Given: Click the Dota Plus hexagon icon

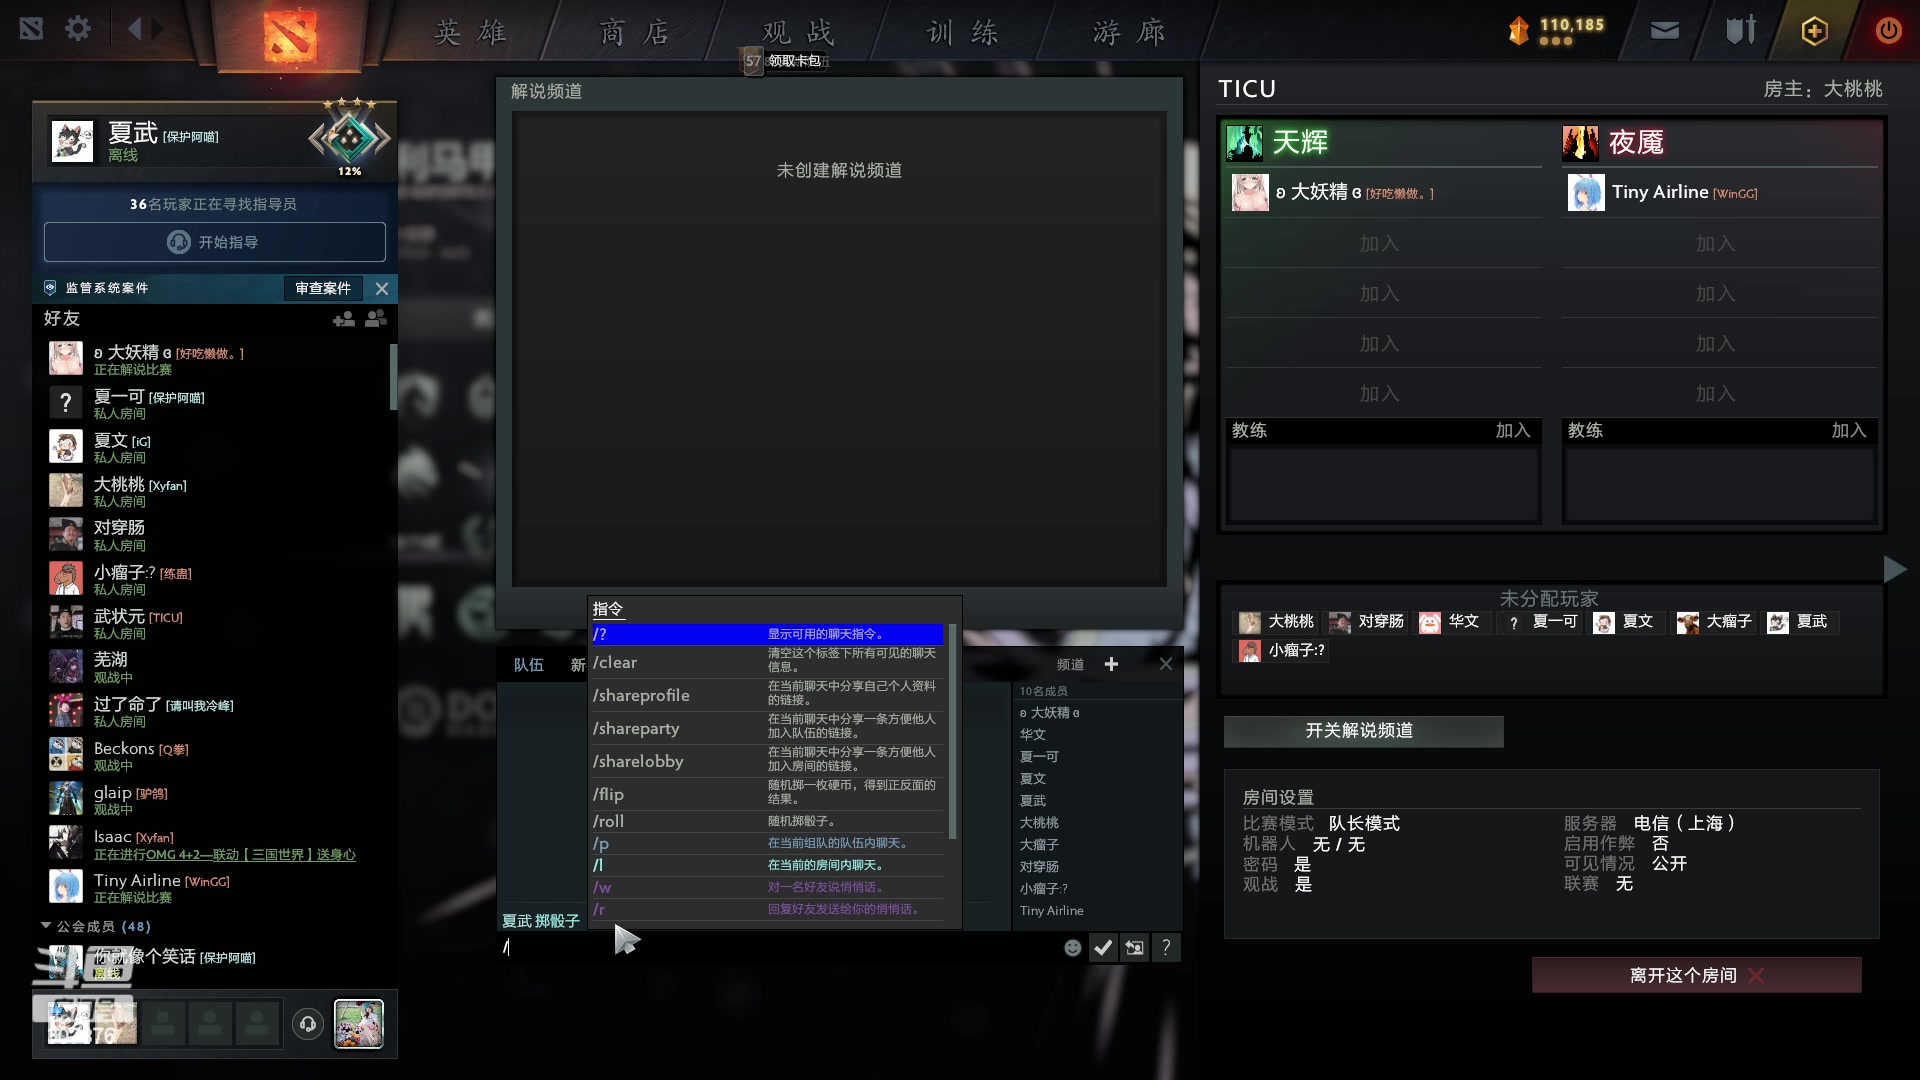Looking at the screenshot, I should point(1813,30).
